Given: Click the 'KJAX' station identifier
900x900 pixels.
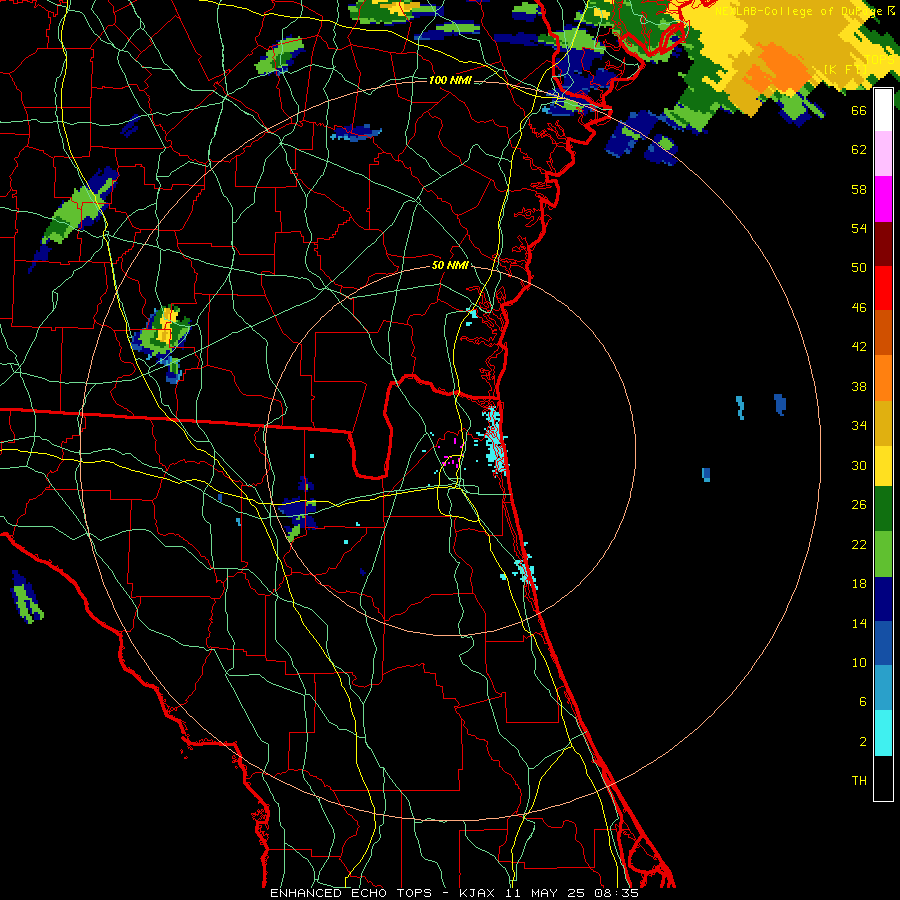Looking at the screenshot, I should point(478,893).
